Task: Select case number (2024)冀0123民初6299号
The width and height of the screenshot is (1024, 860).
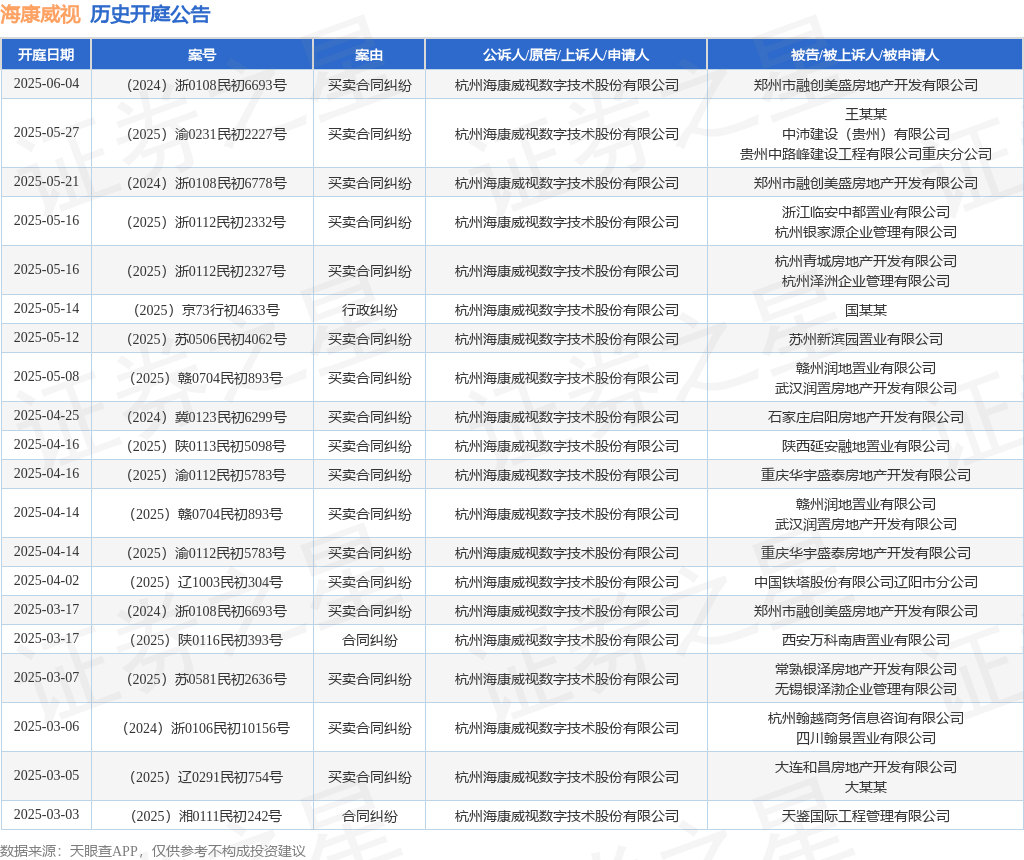Action: [x=206, y=417]
